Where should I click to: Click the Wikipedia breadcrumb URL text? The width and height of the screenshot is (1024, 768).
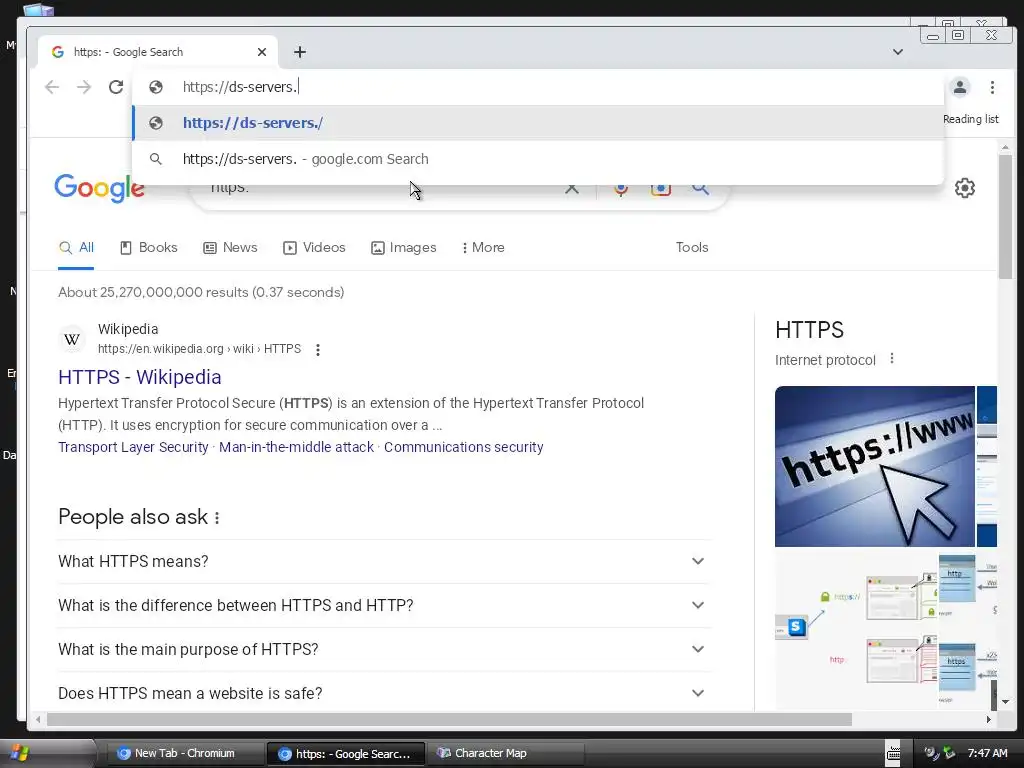199,349
